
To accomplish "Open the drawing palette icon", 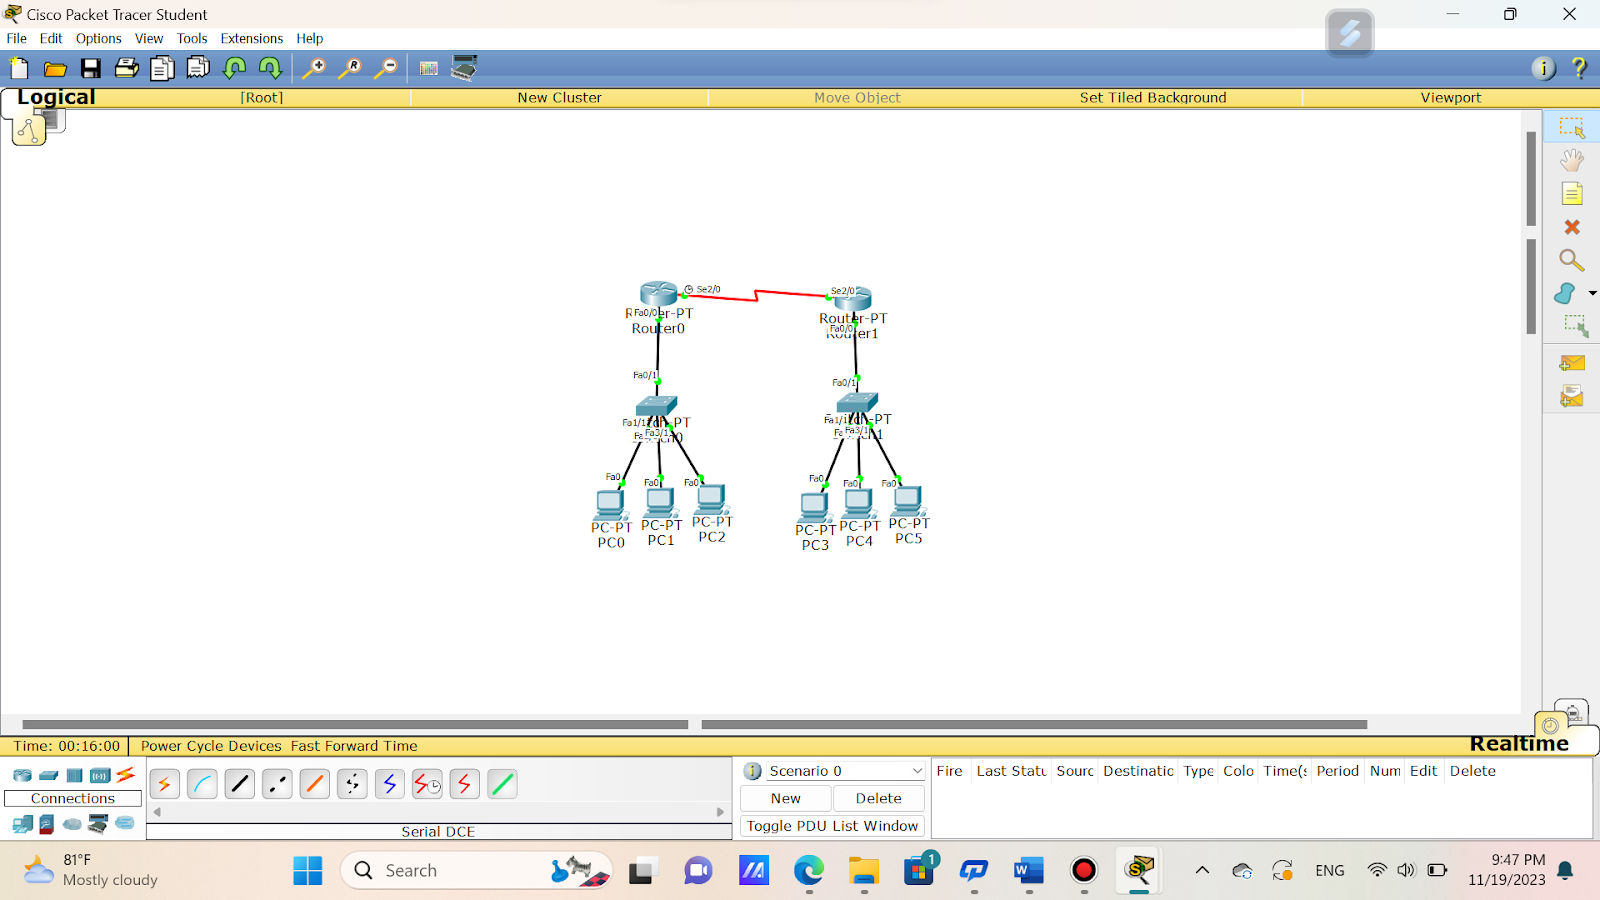I will point(429,68).
